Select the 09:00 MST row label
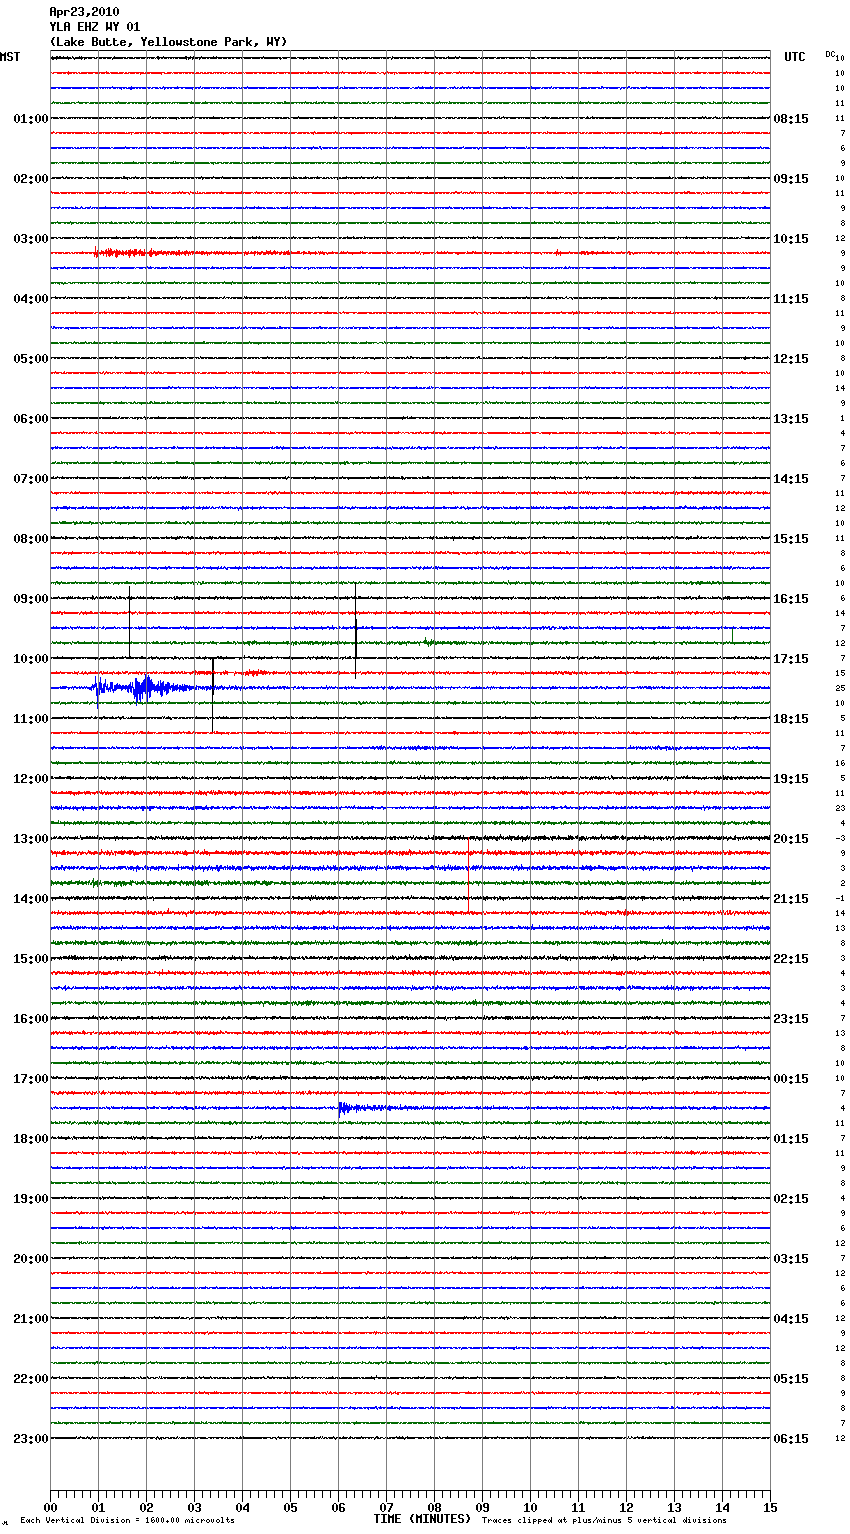Viewport: 850px width, 1534px height. 31,599
